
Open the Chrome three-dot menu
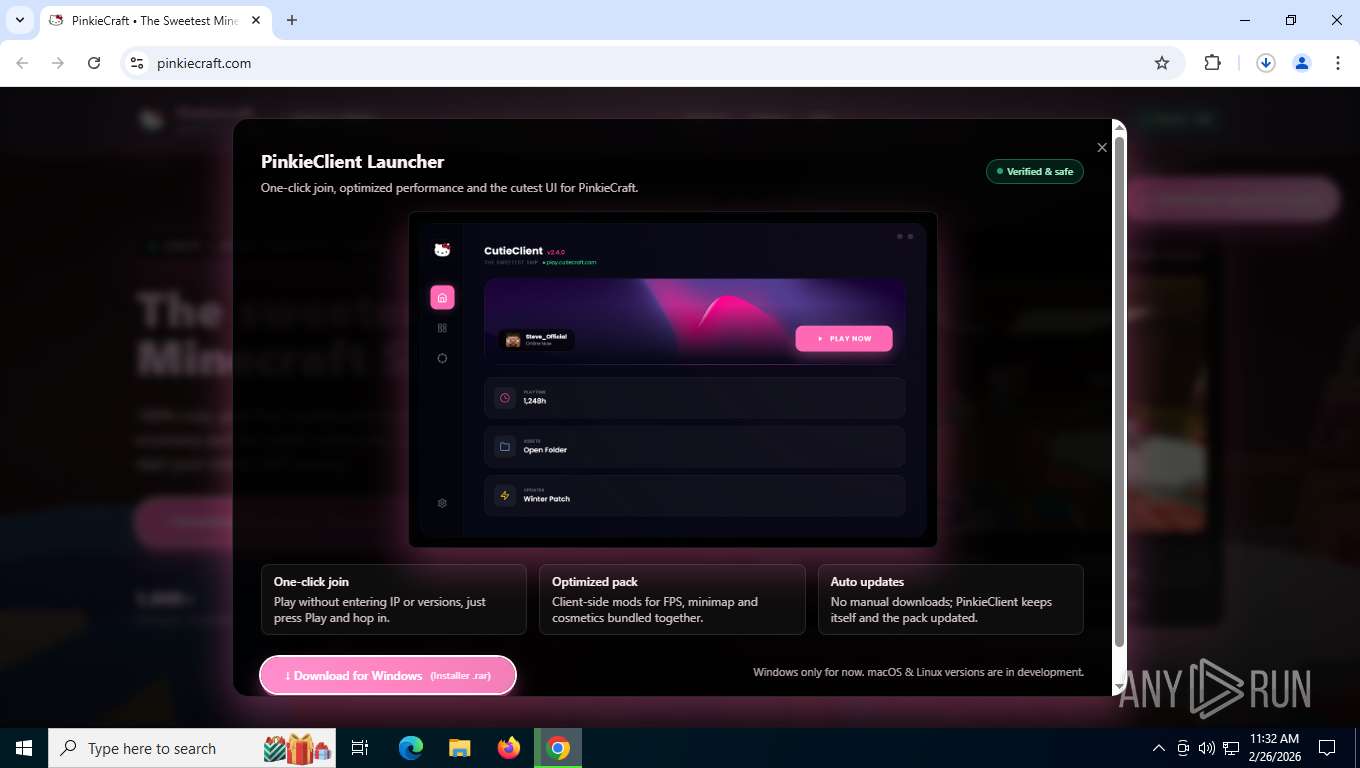[x=1338, y=63]
